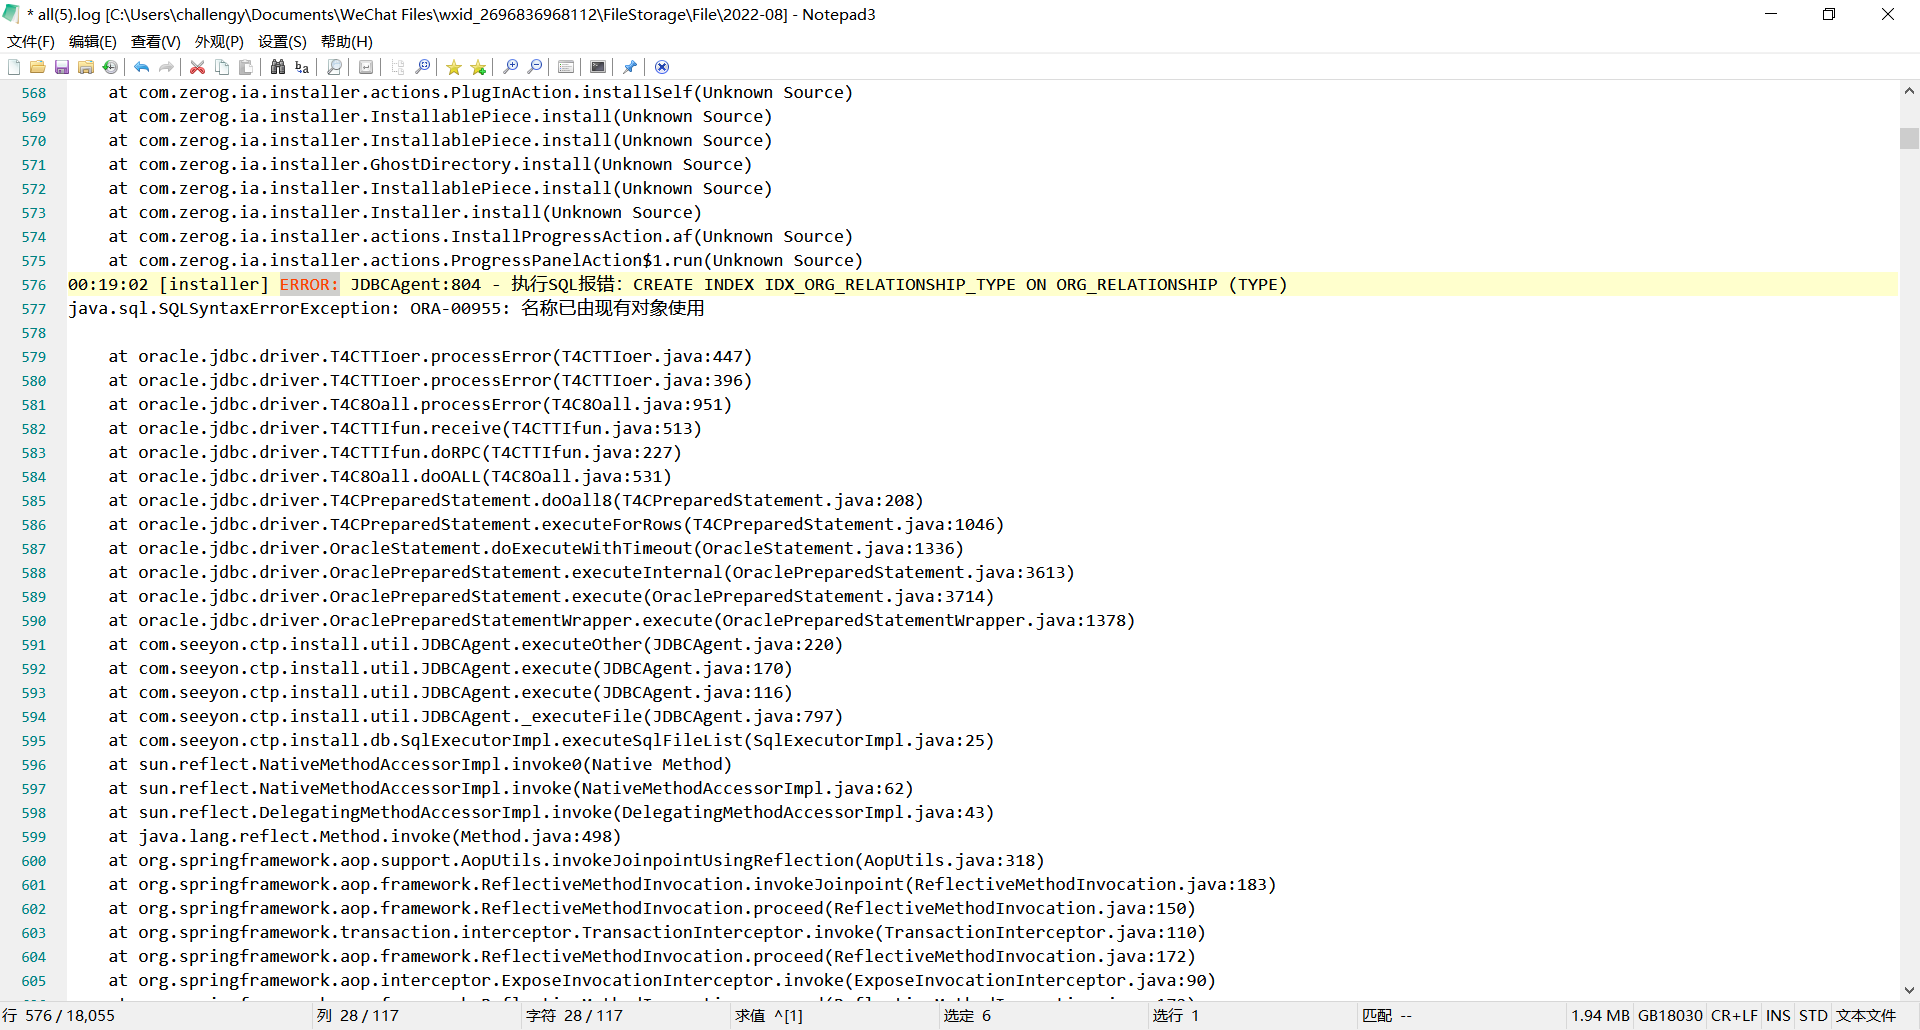The height and width of the screenshot is (1030, 1920).
Task: Click the magnifier-on-page toolbar icon
Action: pos(334,67)
